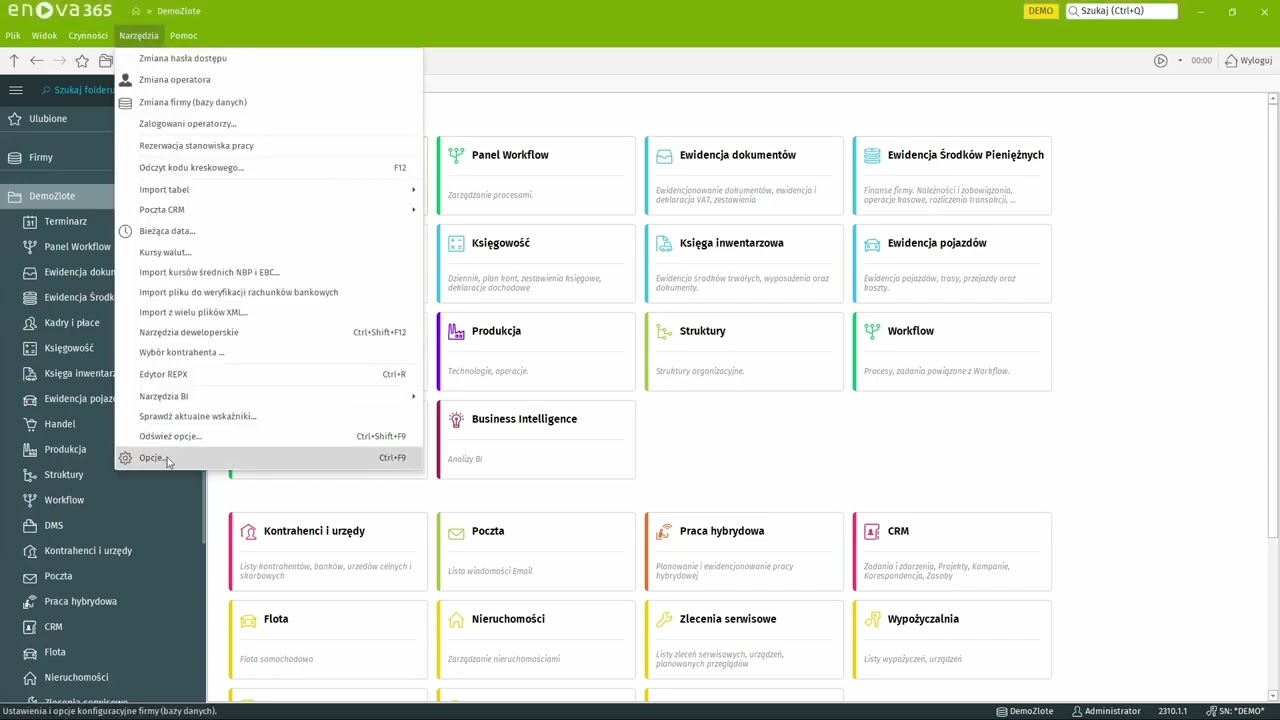Screen dimensions: 1280x720
Task: Open the Poczta tile
Action: click(536, 551)
